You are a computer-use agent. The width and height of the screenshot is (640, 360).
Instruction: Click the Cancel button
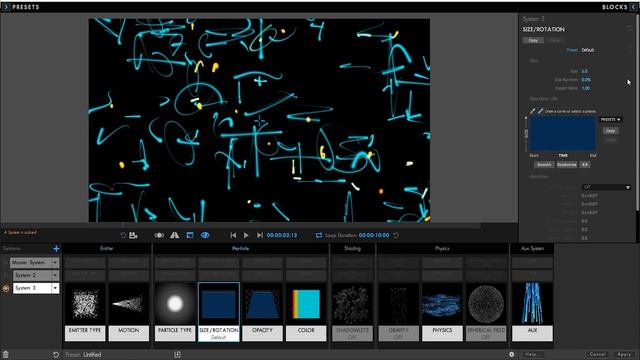[598, 354]
